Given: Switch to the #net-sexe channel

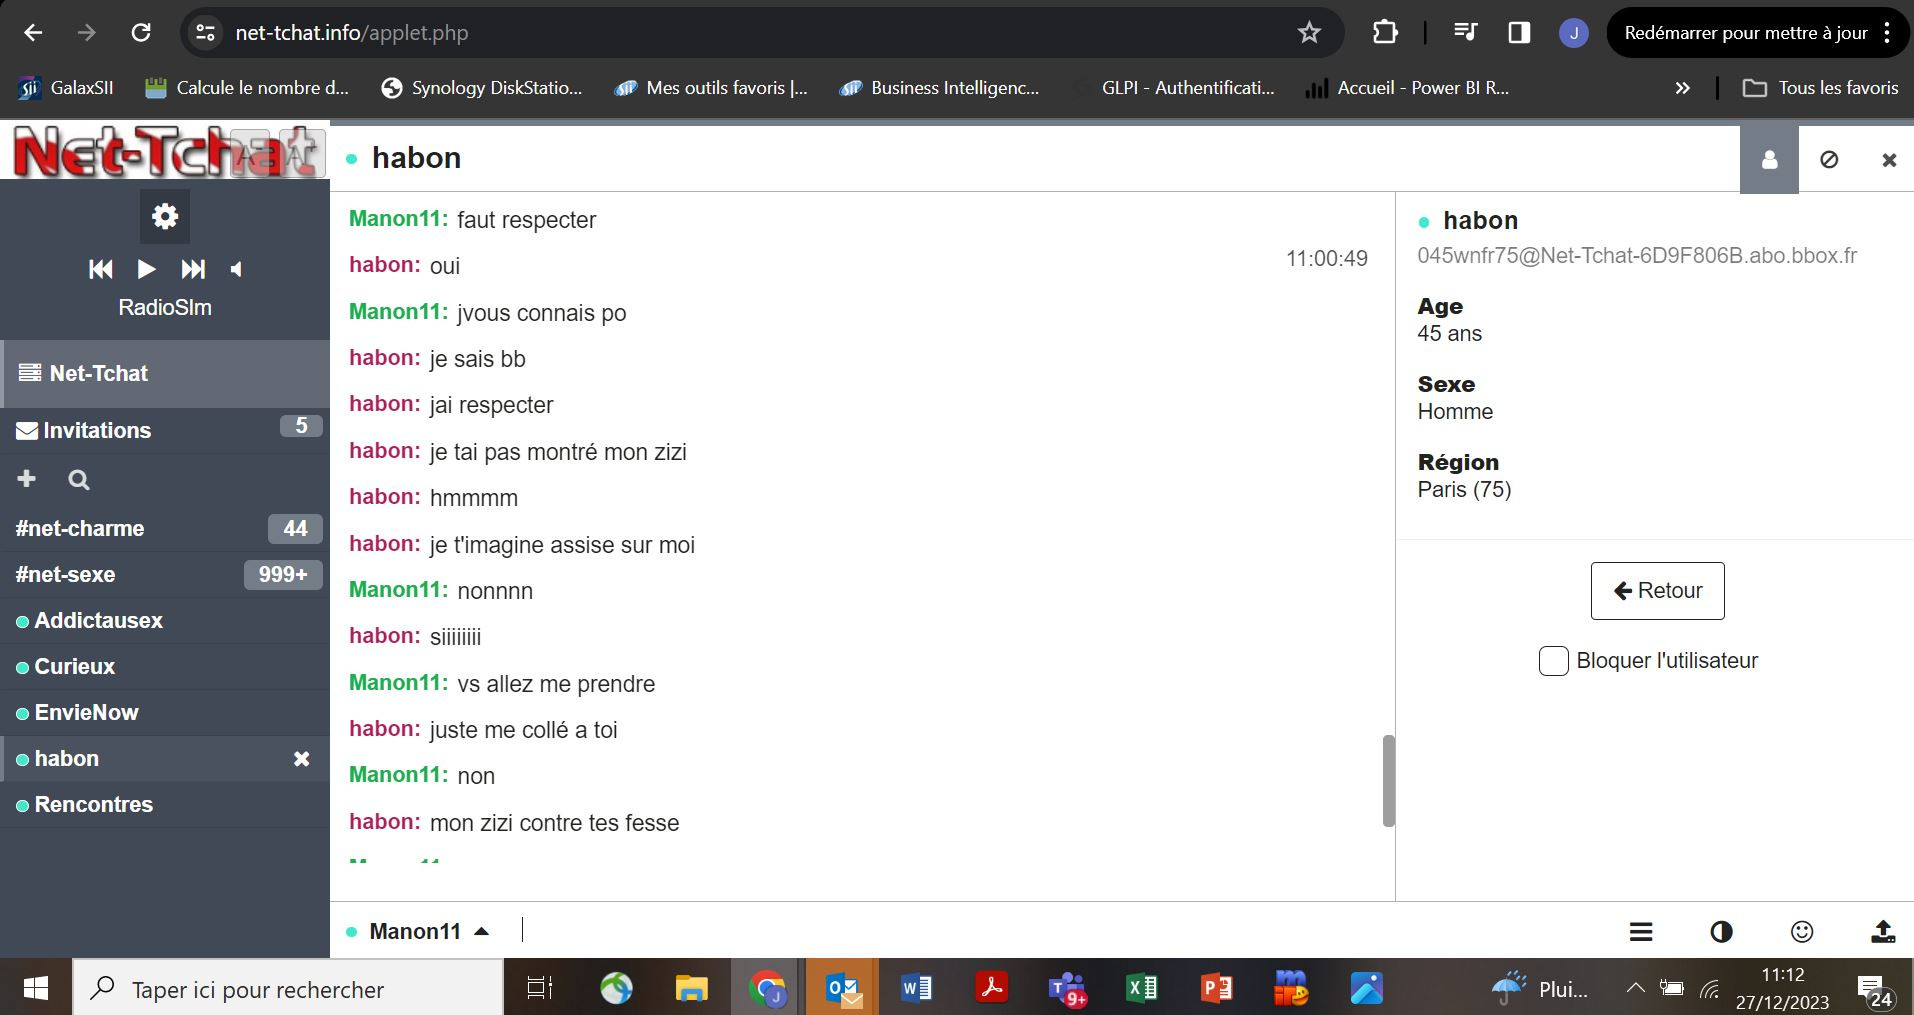Looking at the screenshot, I should pos(165,574).
